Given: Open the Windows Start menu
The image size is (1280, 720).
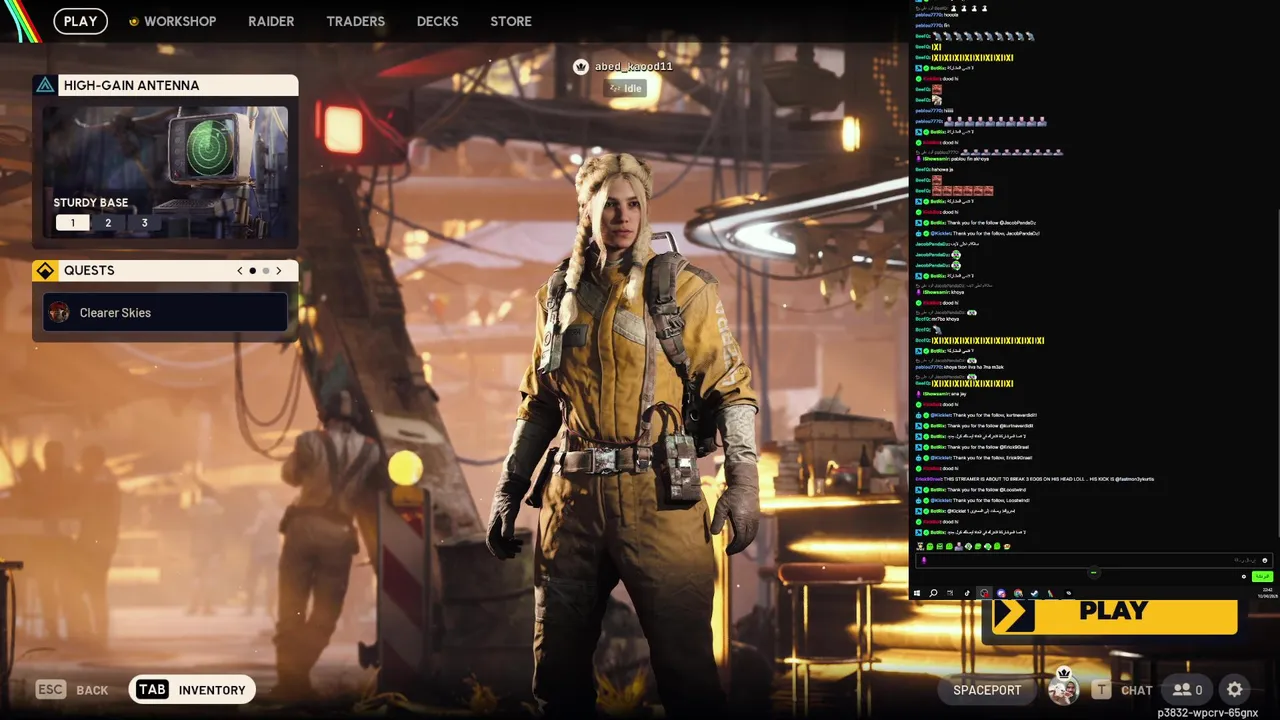Looking at the screenshot, I should click(x=916, y=593).
